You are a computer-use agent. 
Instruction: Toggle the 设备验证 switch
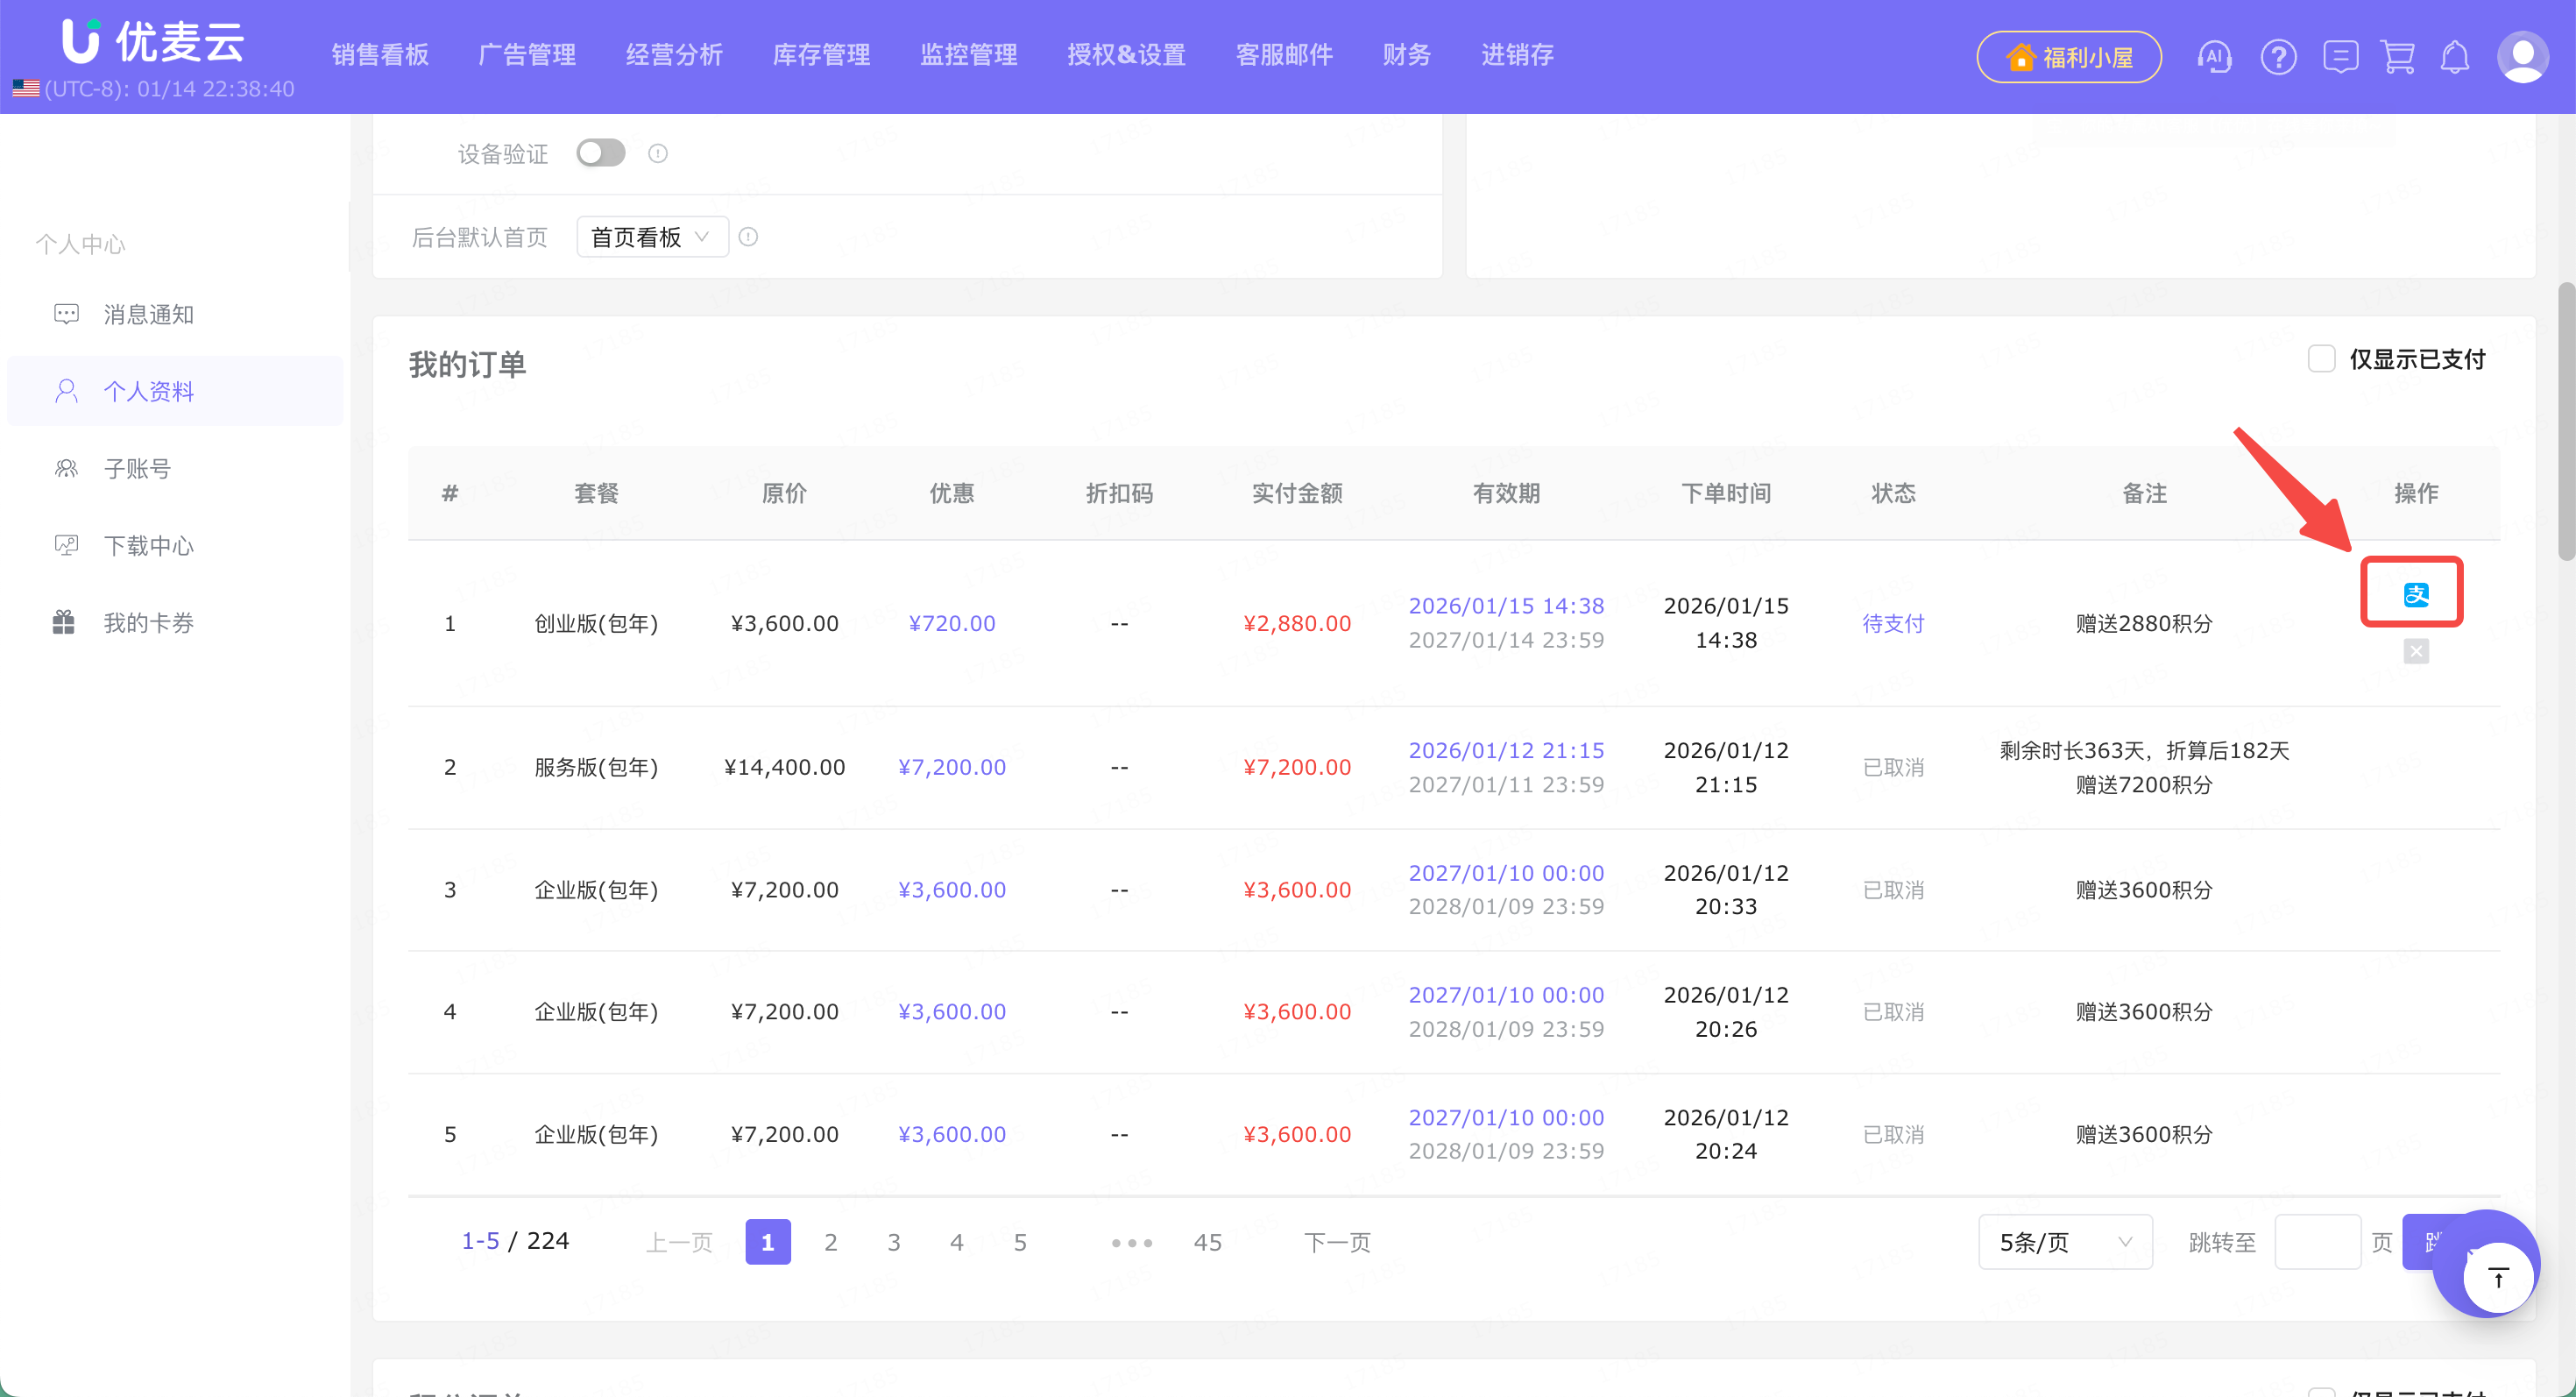tap(600, 153)
